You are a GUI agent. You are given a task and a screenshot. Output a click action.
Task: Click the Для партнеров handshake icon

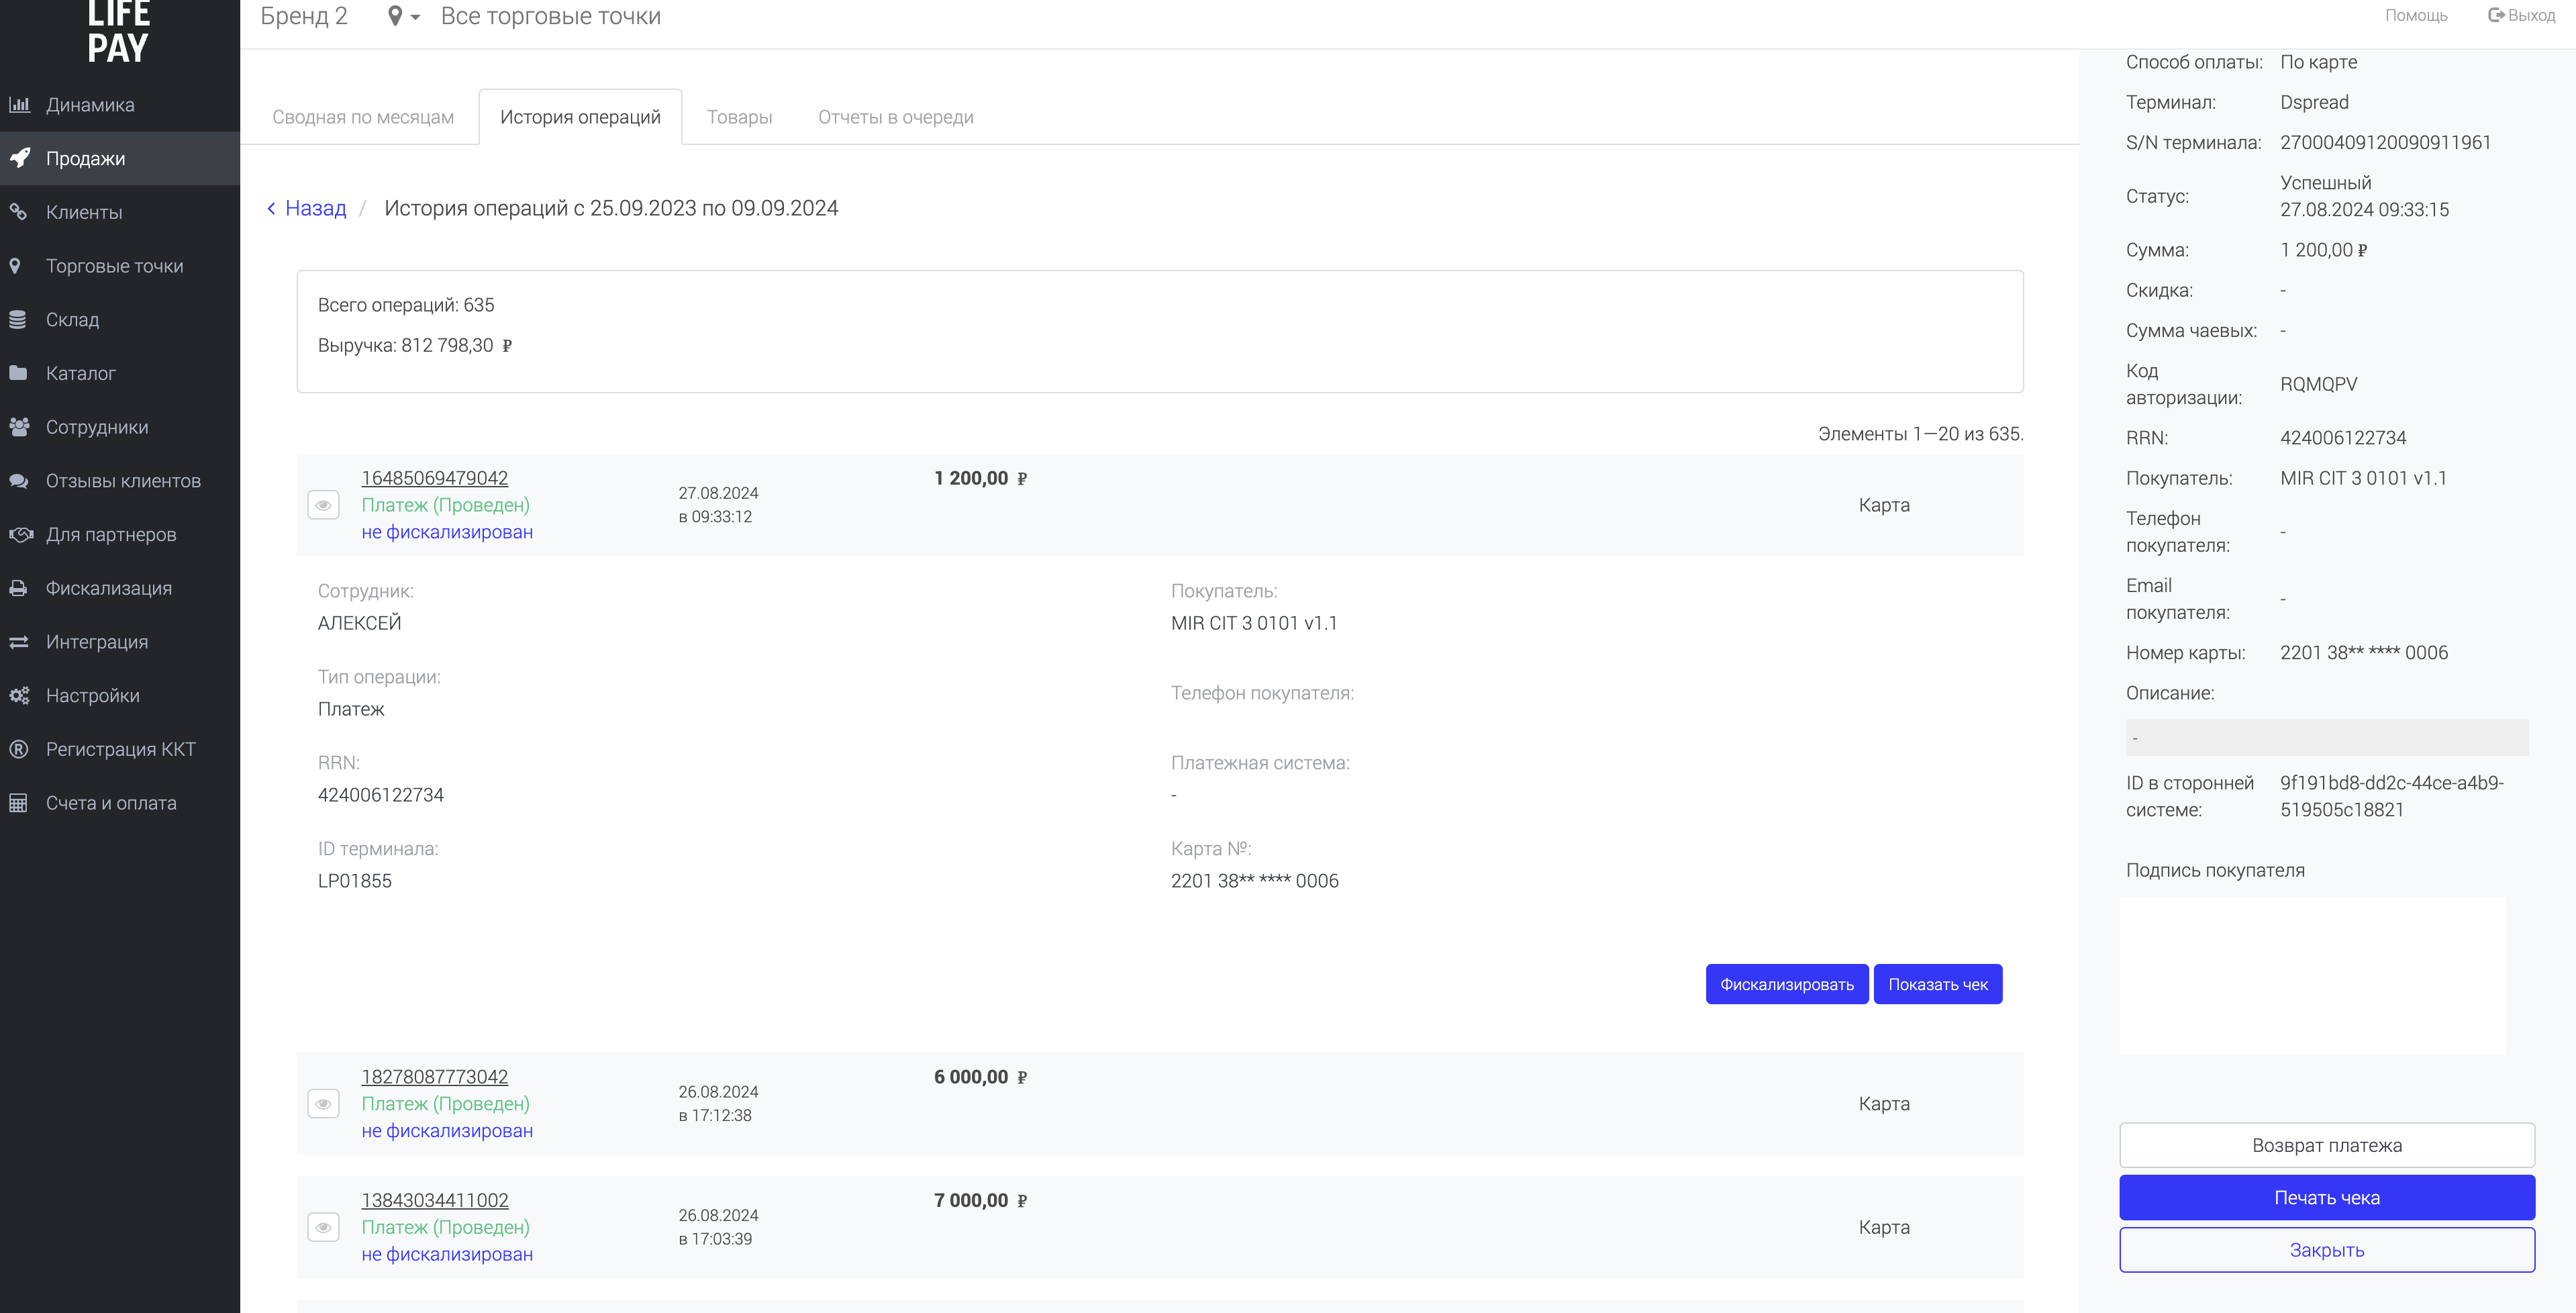(x=21, y=534)
